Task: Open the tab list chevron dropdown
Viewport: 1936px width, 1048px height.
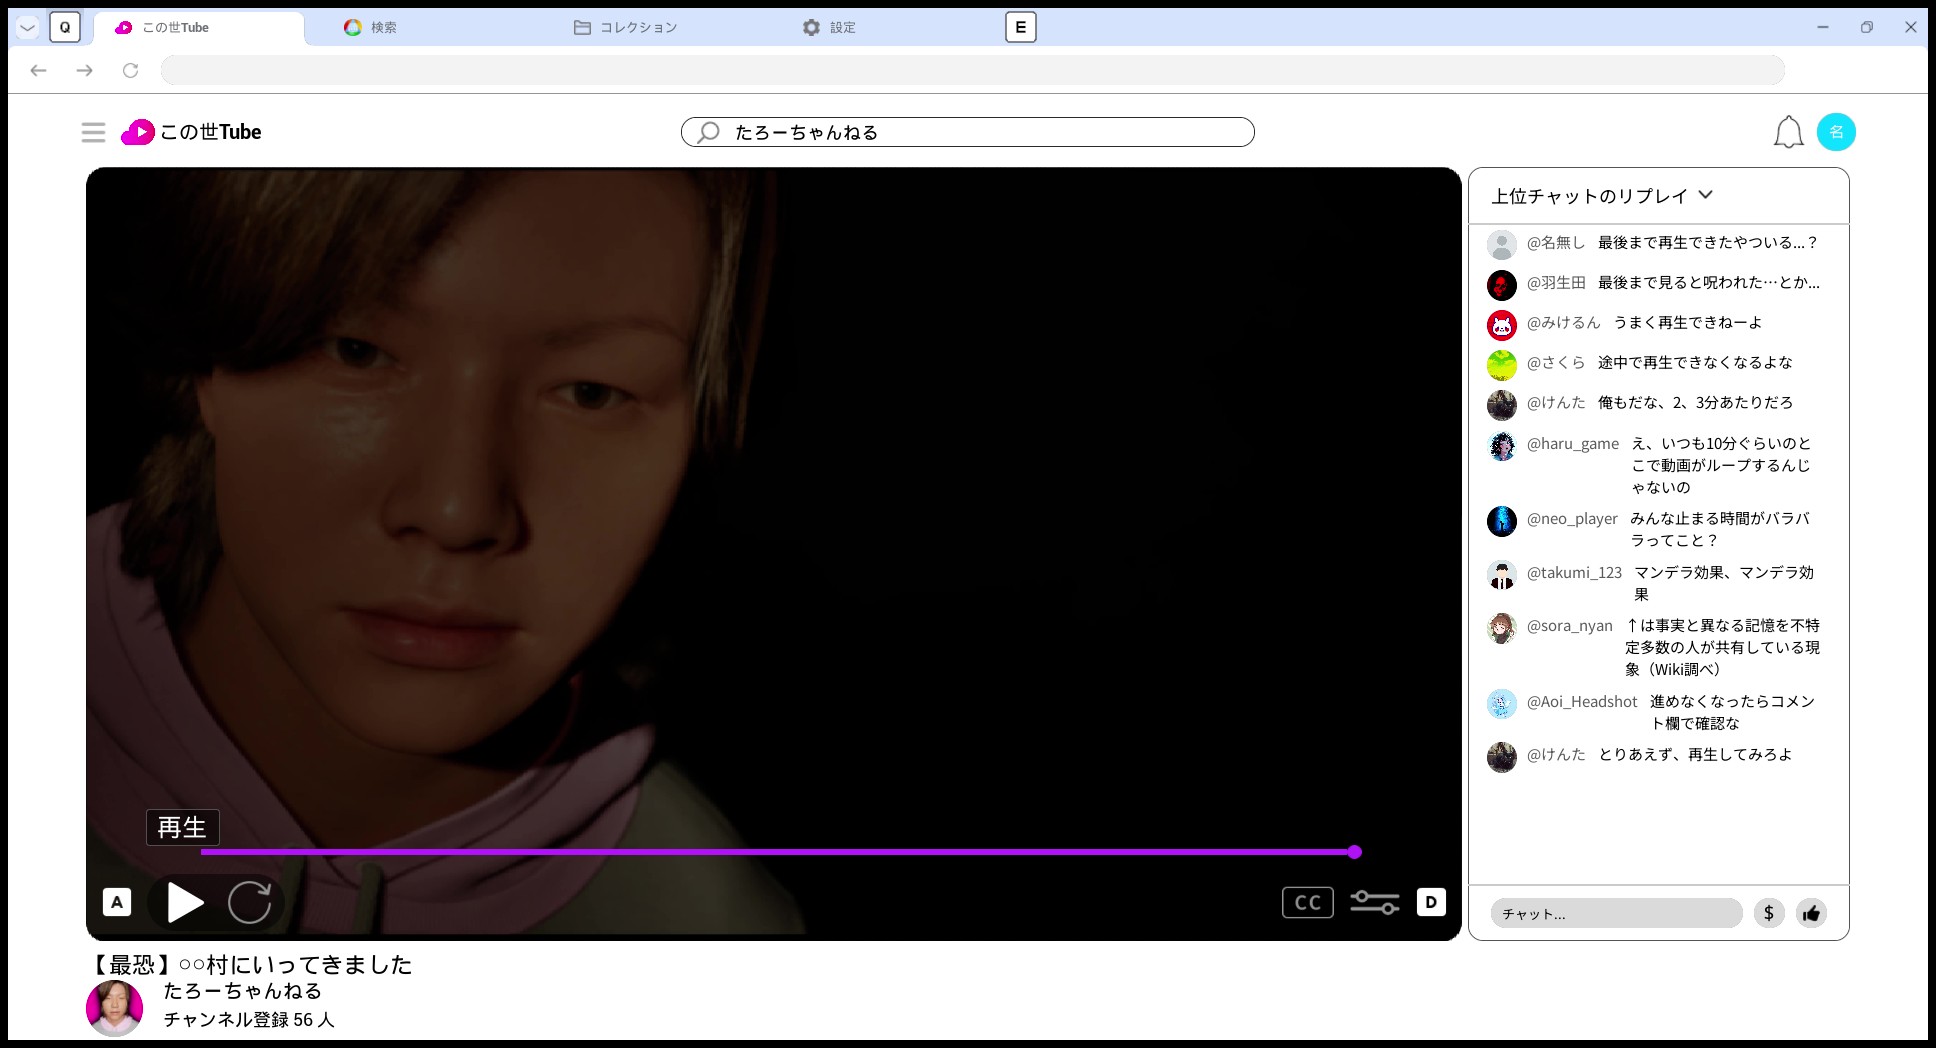Action: pyautogui.click(x=28, y=27)
